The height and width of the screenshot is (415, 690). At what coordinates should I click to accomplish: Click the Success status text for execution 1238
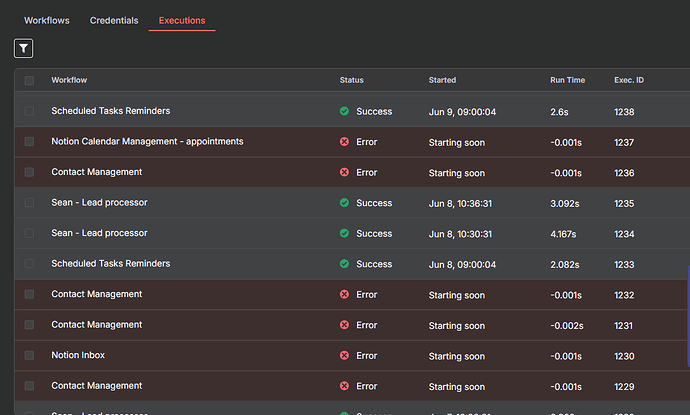(x=374, y=112)
